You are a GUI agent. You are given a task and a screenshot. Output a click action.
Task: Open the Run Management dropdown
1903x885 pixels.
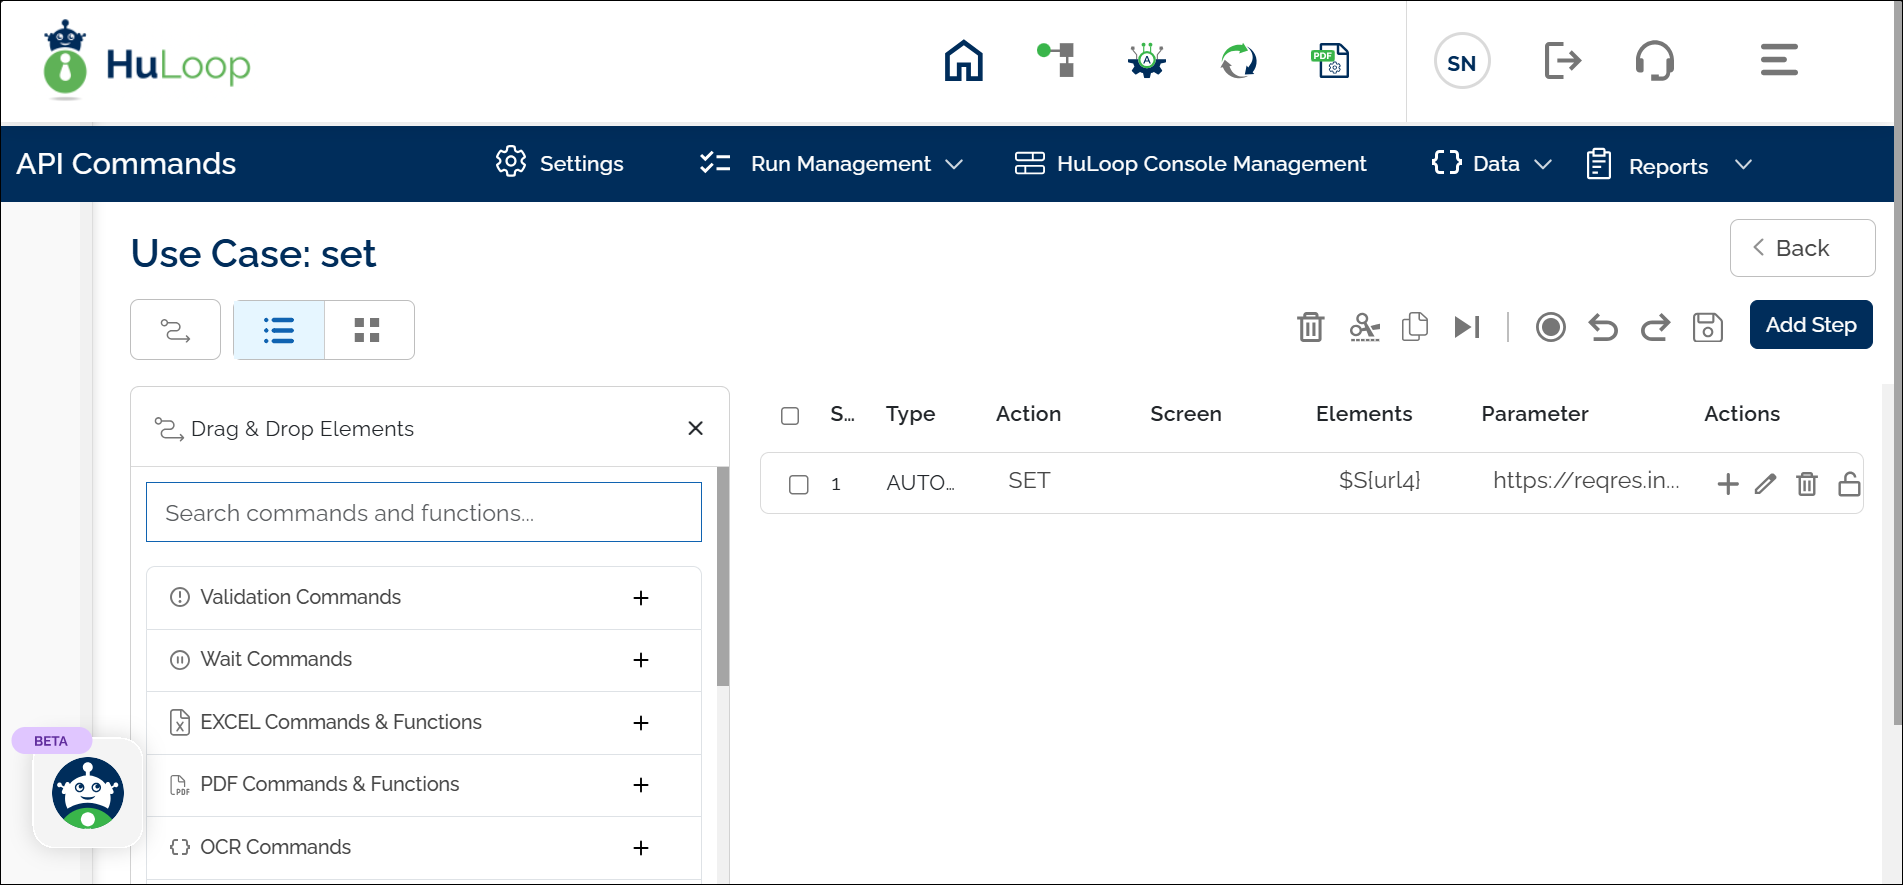click(x=831, y=164)
